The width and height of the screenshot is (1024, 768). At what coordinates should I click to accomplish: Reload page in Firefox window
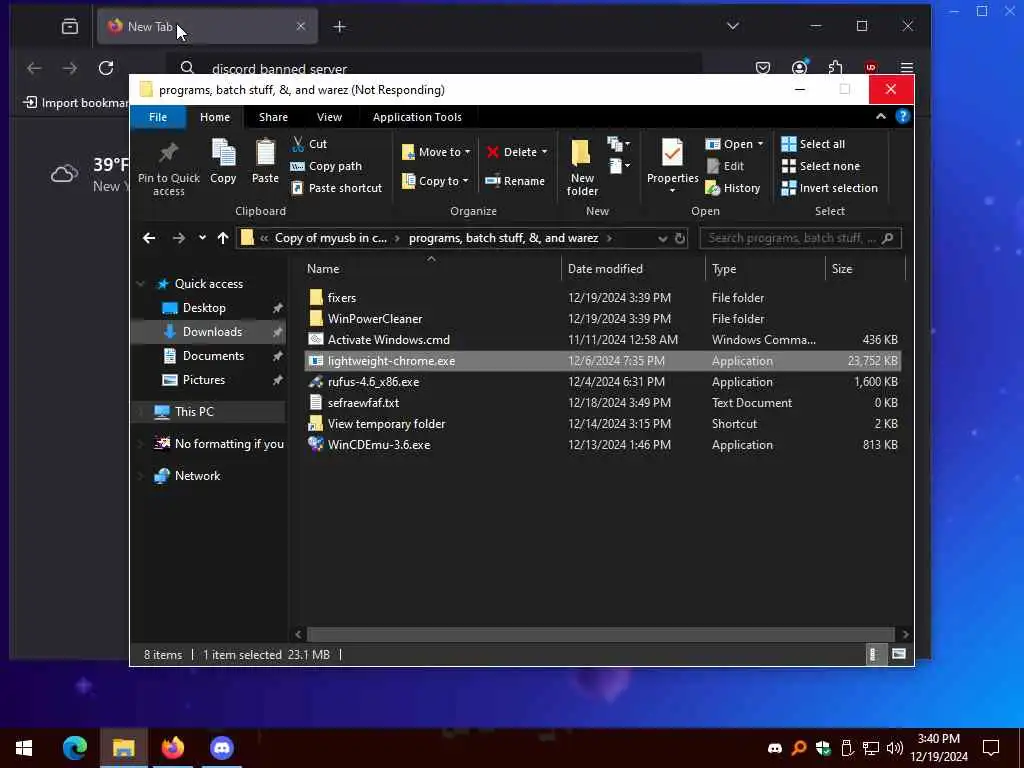tap(106, 68)
